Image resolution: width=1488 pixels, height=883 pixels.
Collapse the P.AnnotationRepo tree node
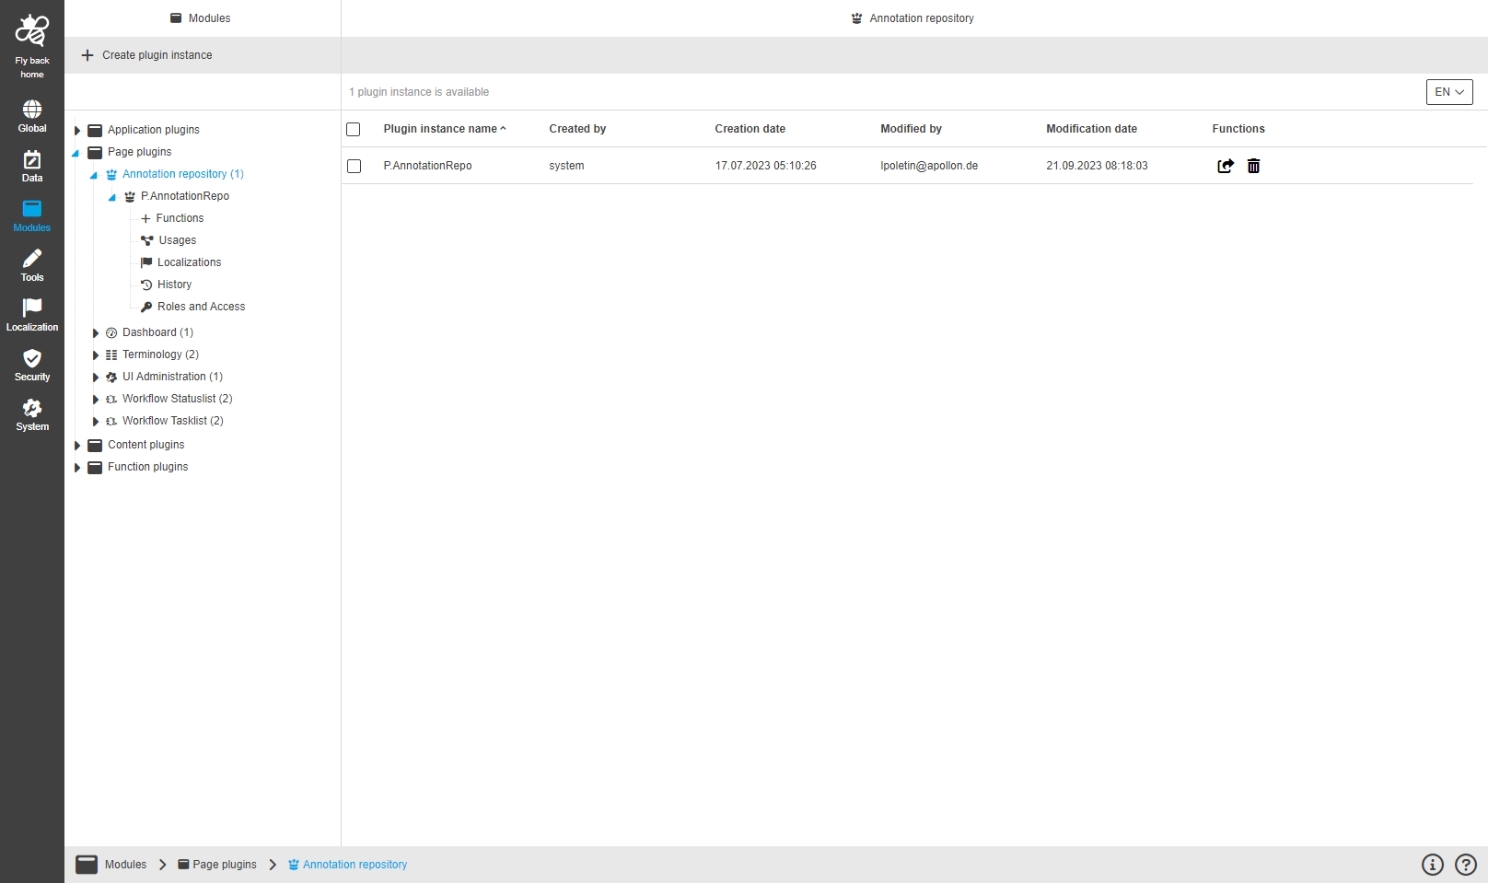tap(112, 197)
